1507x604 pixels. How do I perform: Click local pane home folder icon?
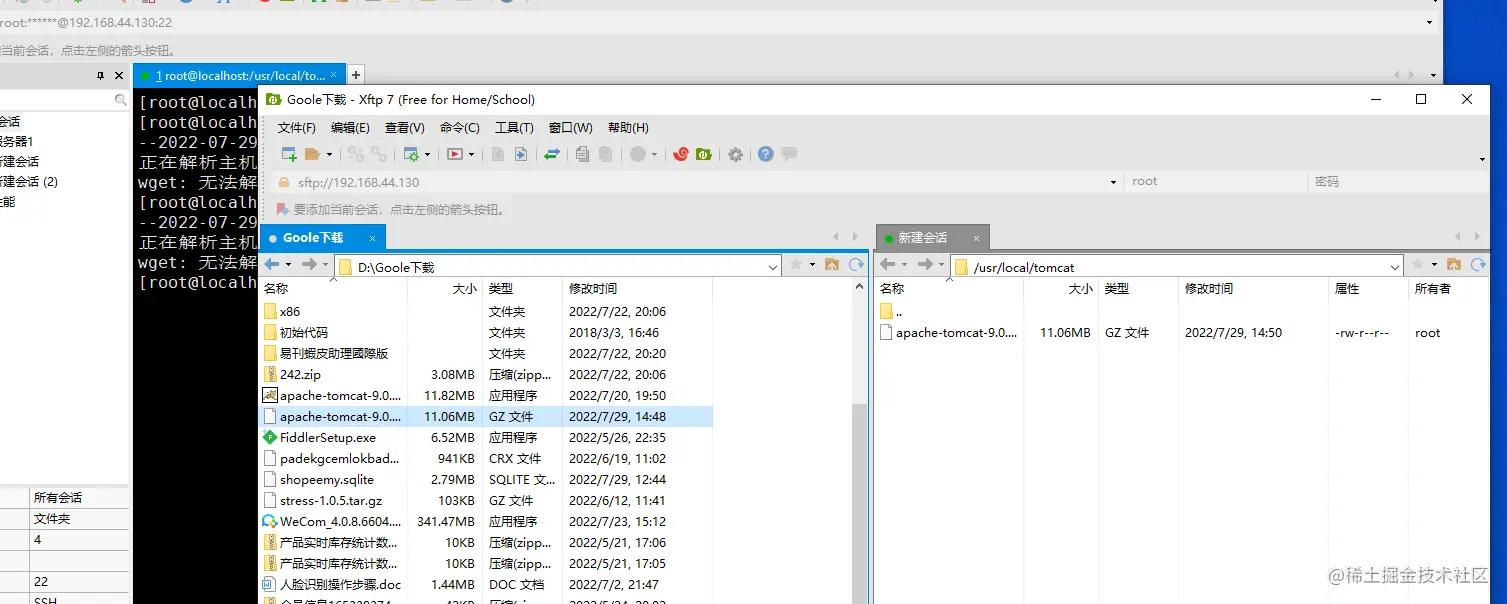pos(834,265)
